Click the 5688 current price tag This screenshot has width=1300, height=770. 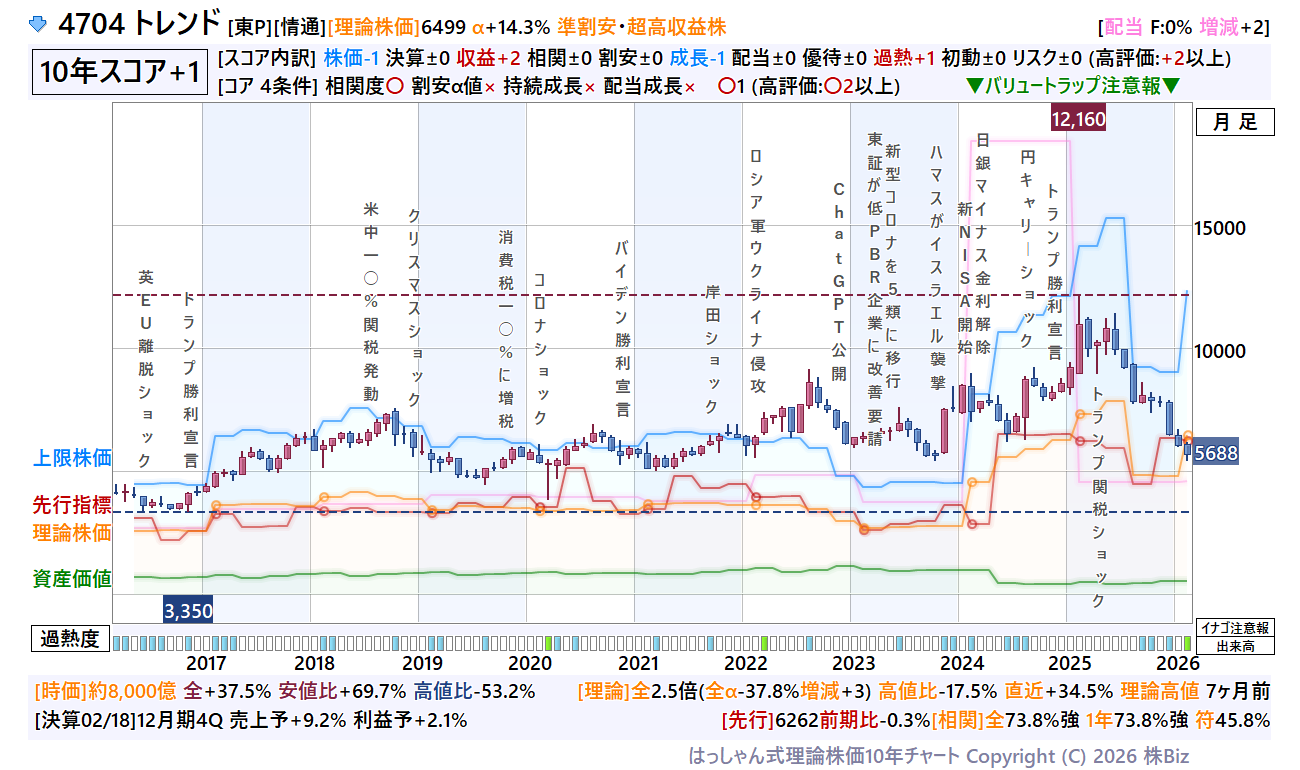pos(1216,454)
